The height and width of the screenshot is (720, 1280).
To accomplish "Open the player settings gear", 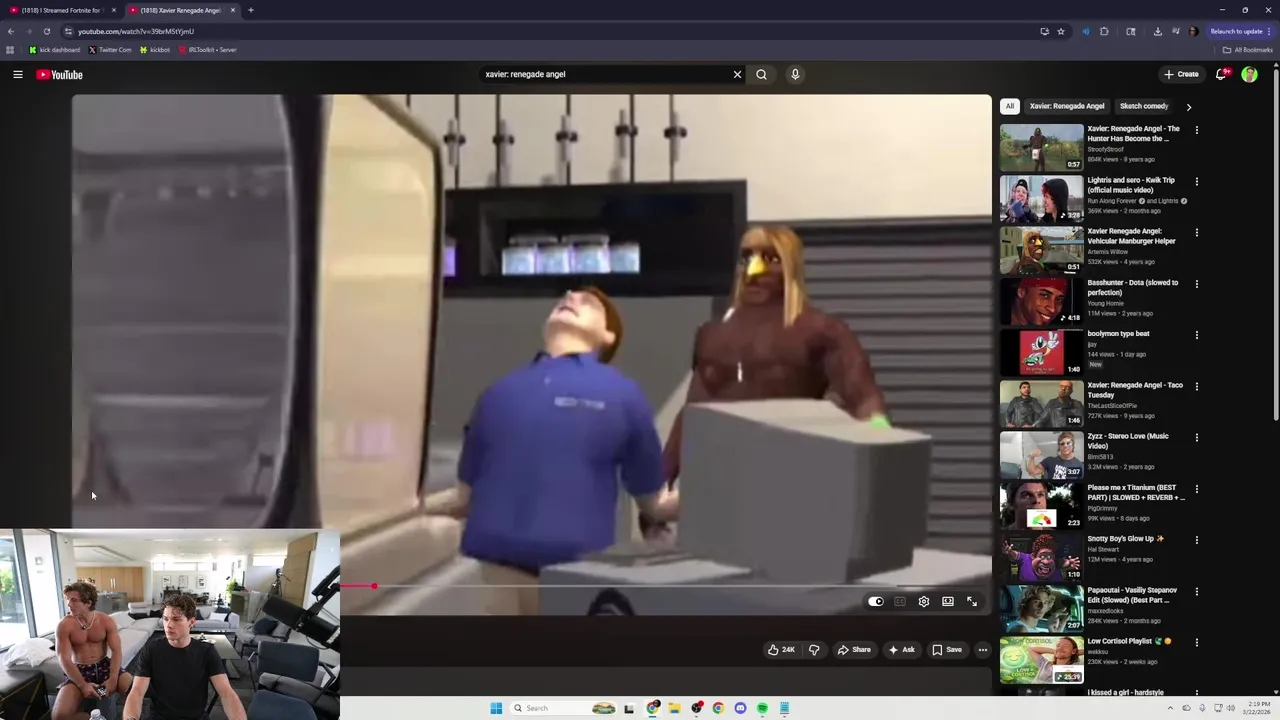I will pyautogui.click(x=923, y=602).
